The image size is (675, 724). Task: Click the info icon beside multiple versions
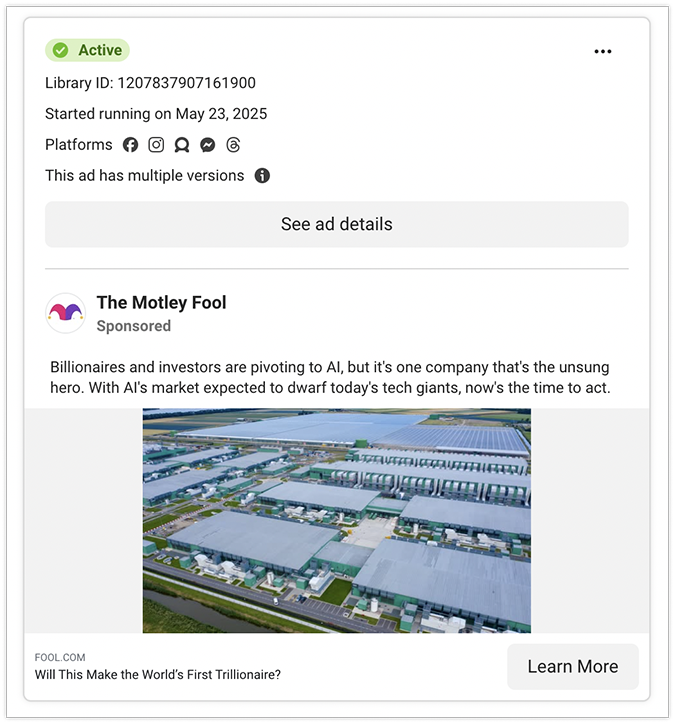pyautogui.click(x=262, y=176)
